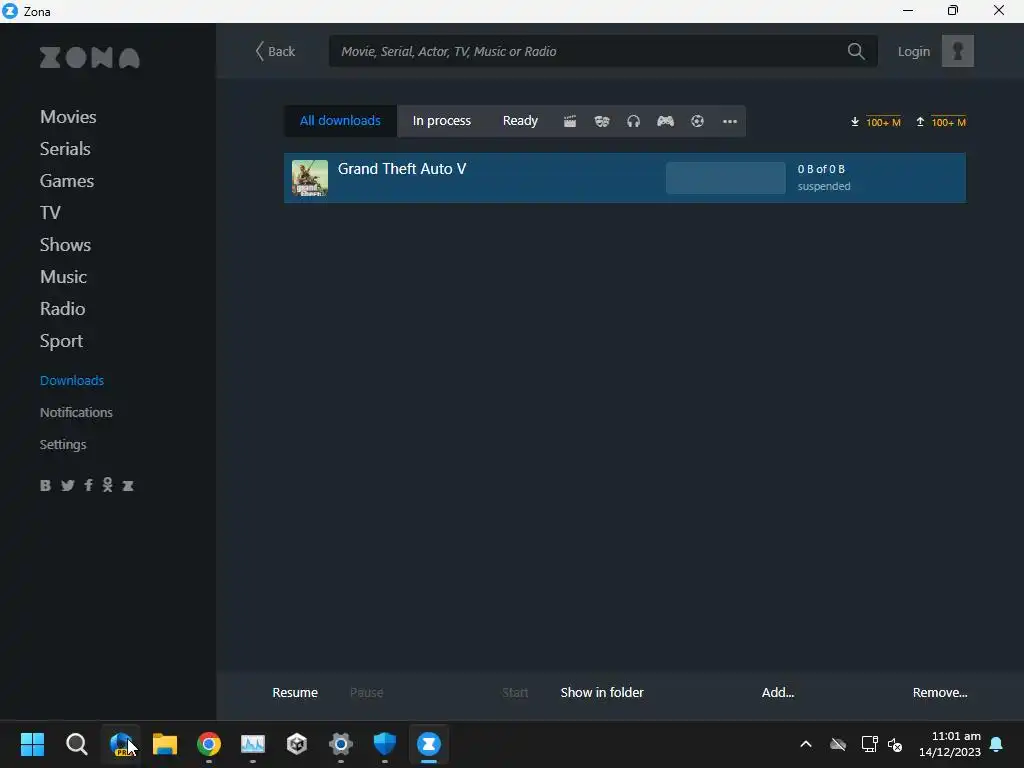This screenshot has height=768, width=1024.
Task: Filter downloads by music headphones icon
Action: tap(633, 121)
